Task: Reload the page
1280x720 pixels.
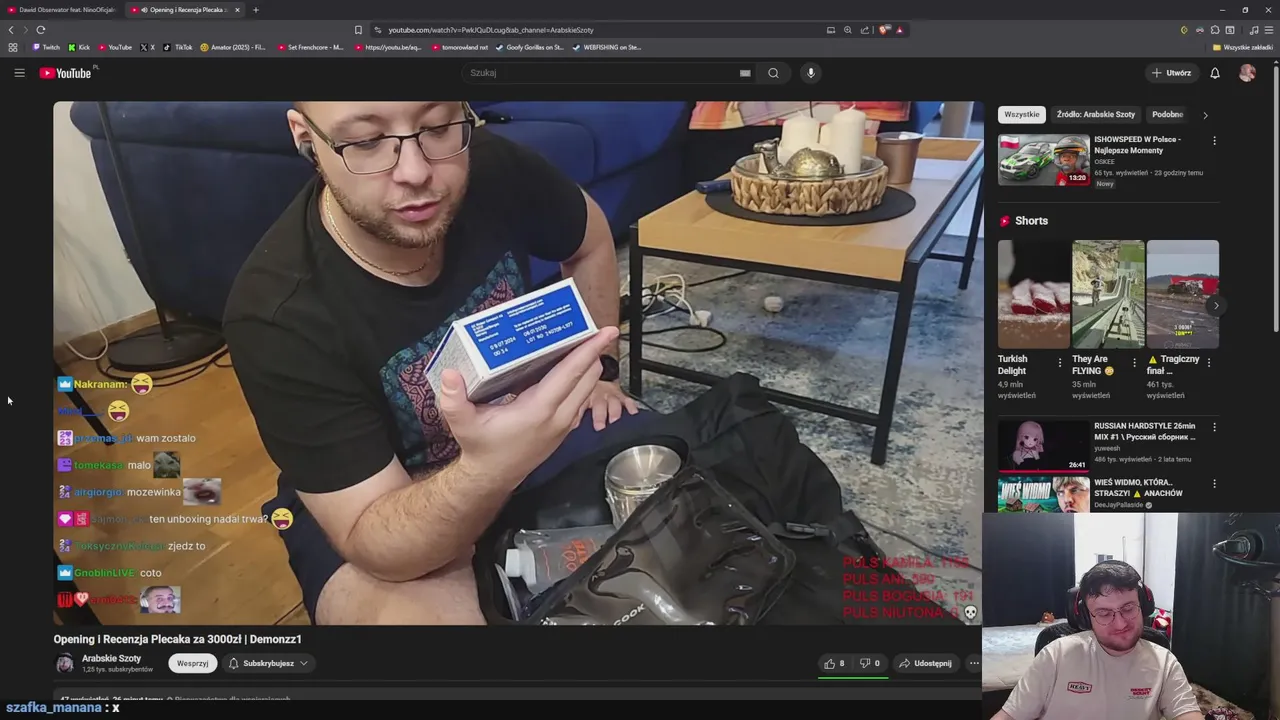Action: point(41,30)
